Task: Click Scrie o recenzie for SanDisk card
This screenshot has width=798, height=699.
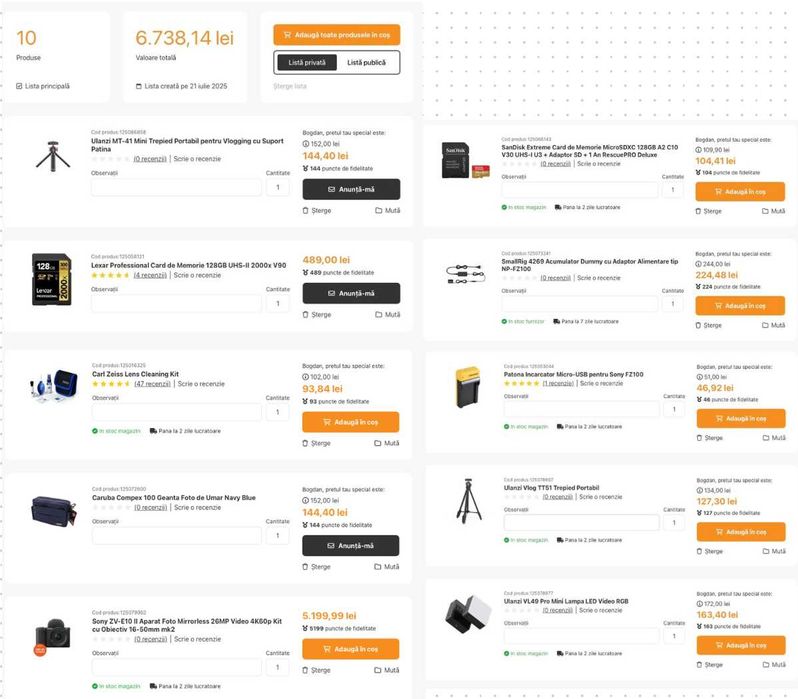Action: 598,163
